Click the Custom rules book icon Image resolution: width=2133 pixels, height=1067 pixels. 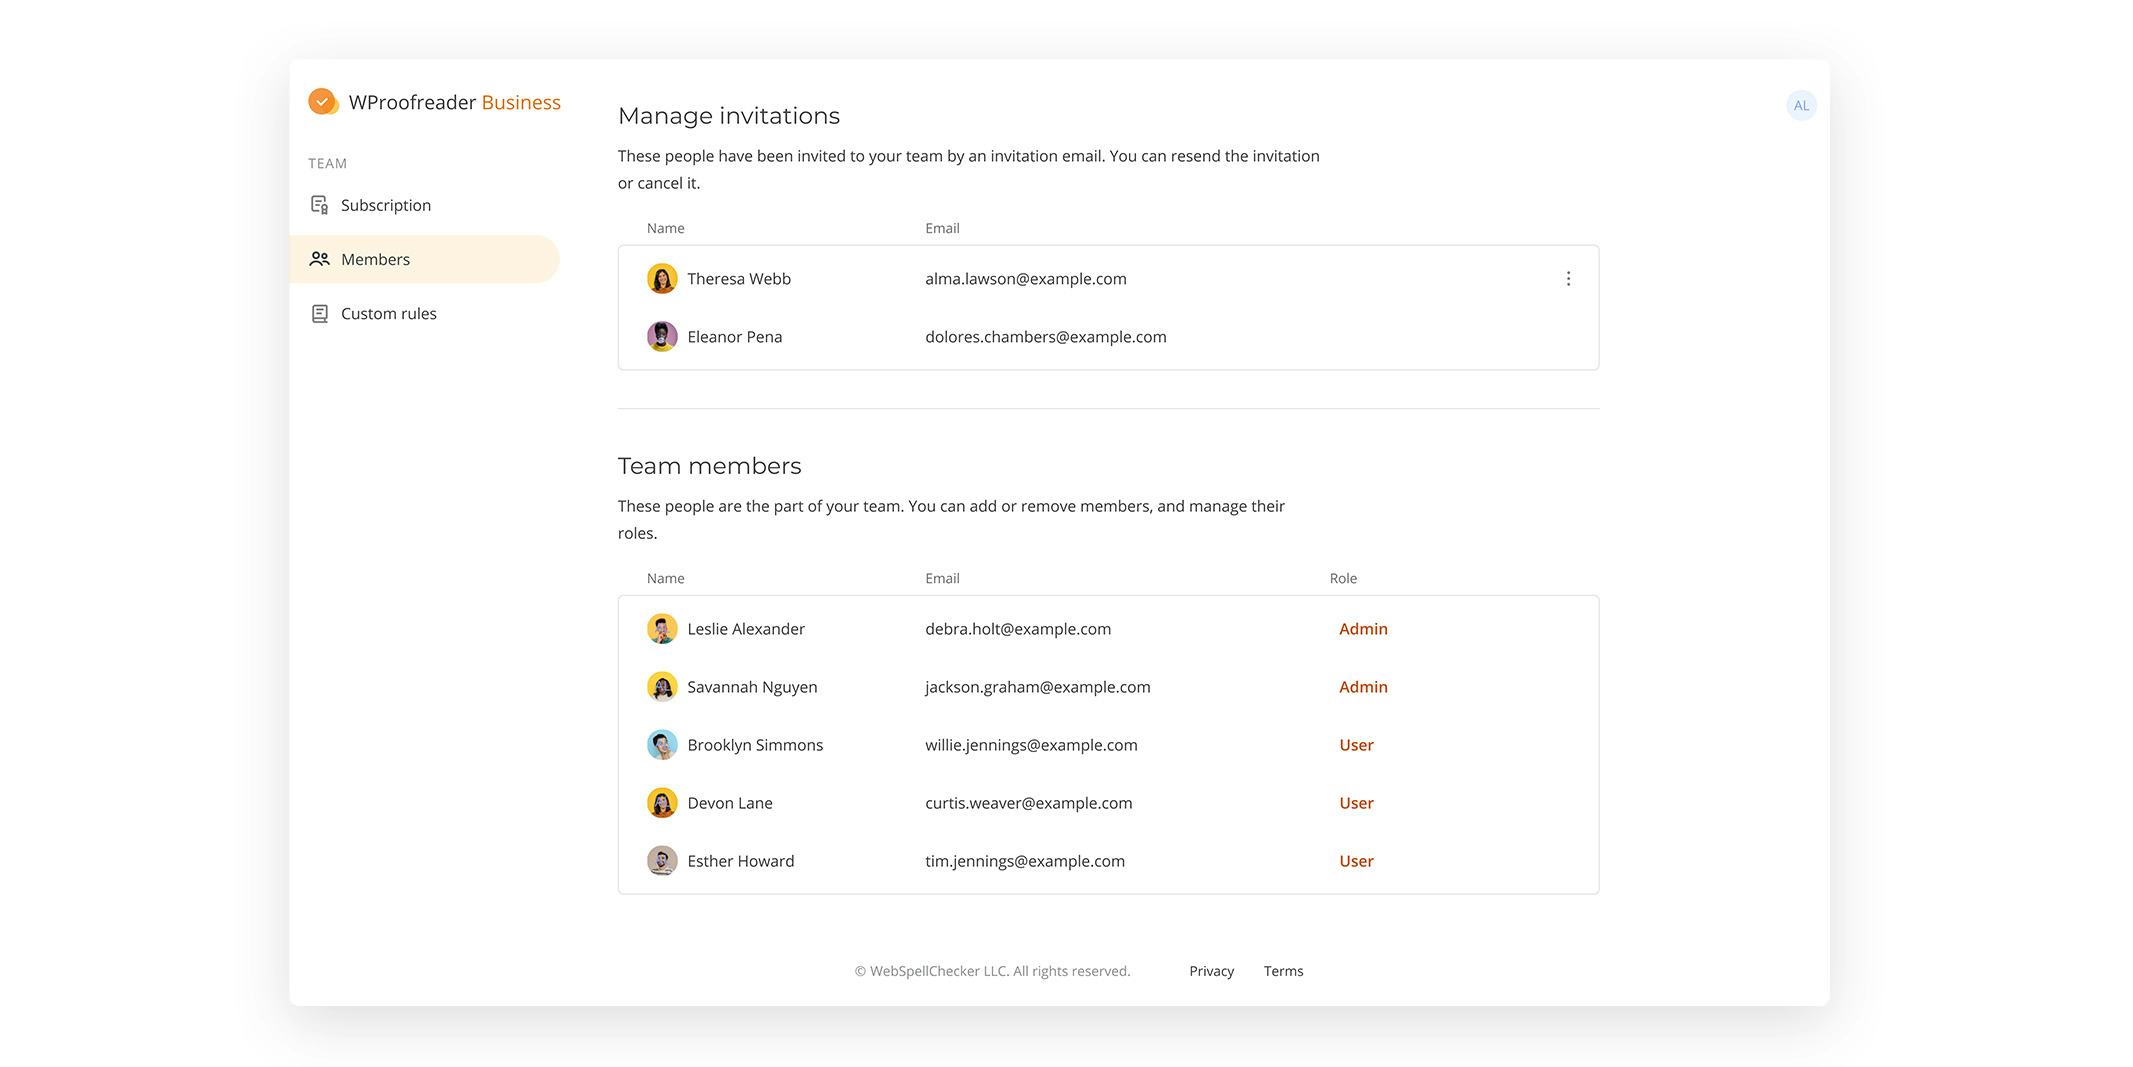(x=319, y=314)
